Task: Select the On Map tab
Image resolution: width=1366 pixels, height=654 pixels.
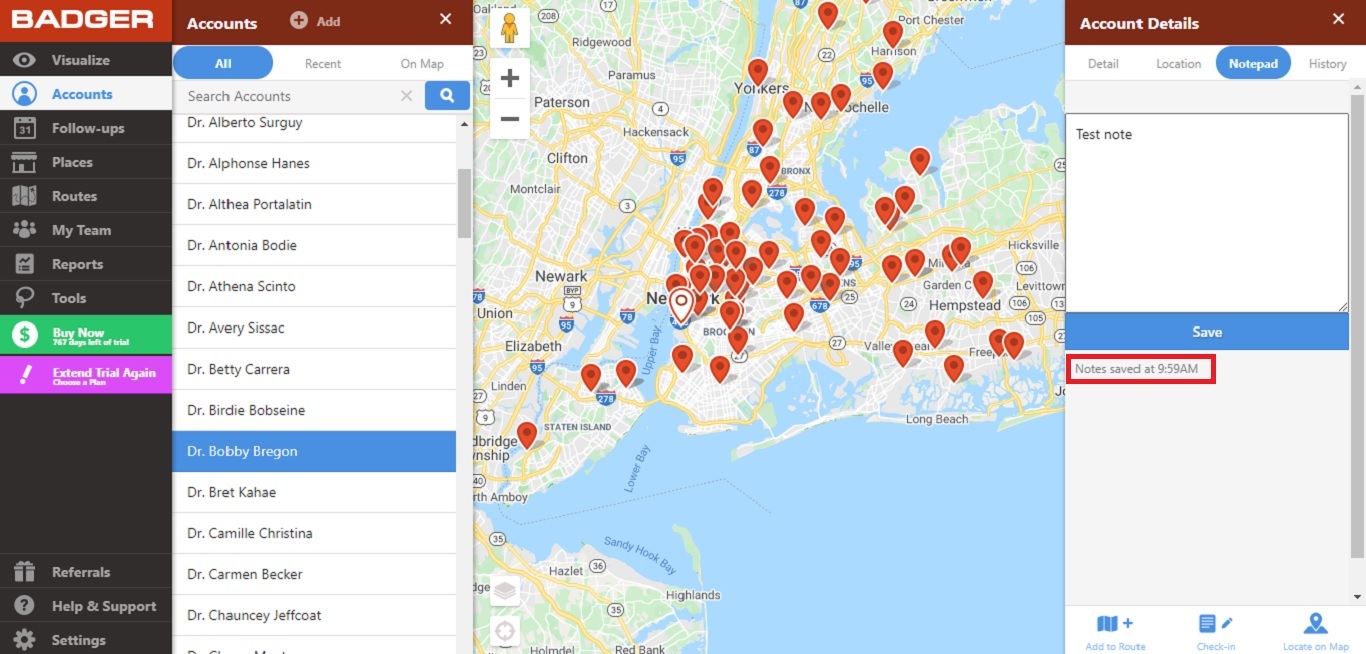Action: (x=421, y=63)
